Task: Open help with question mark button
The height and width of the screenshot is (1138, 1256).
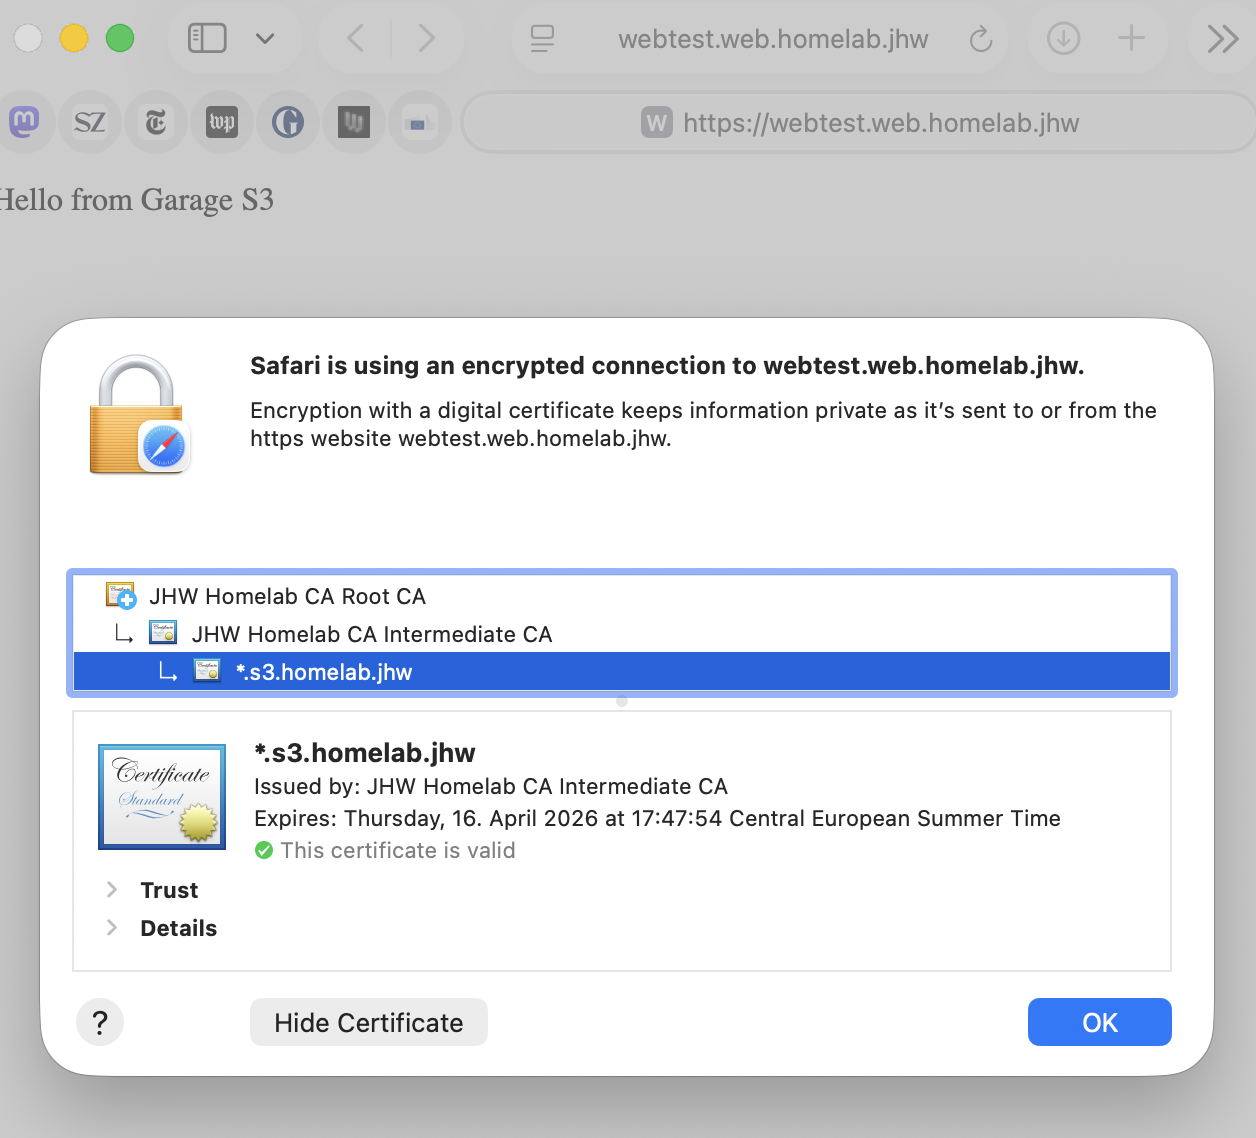Action: coord(100,1022)
